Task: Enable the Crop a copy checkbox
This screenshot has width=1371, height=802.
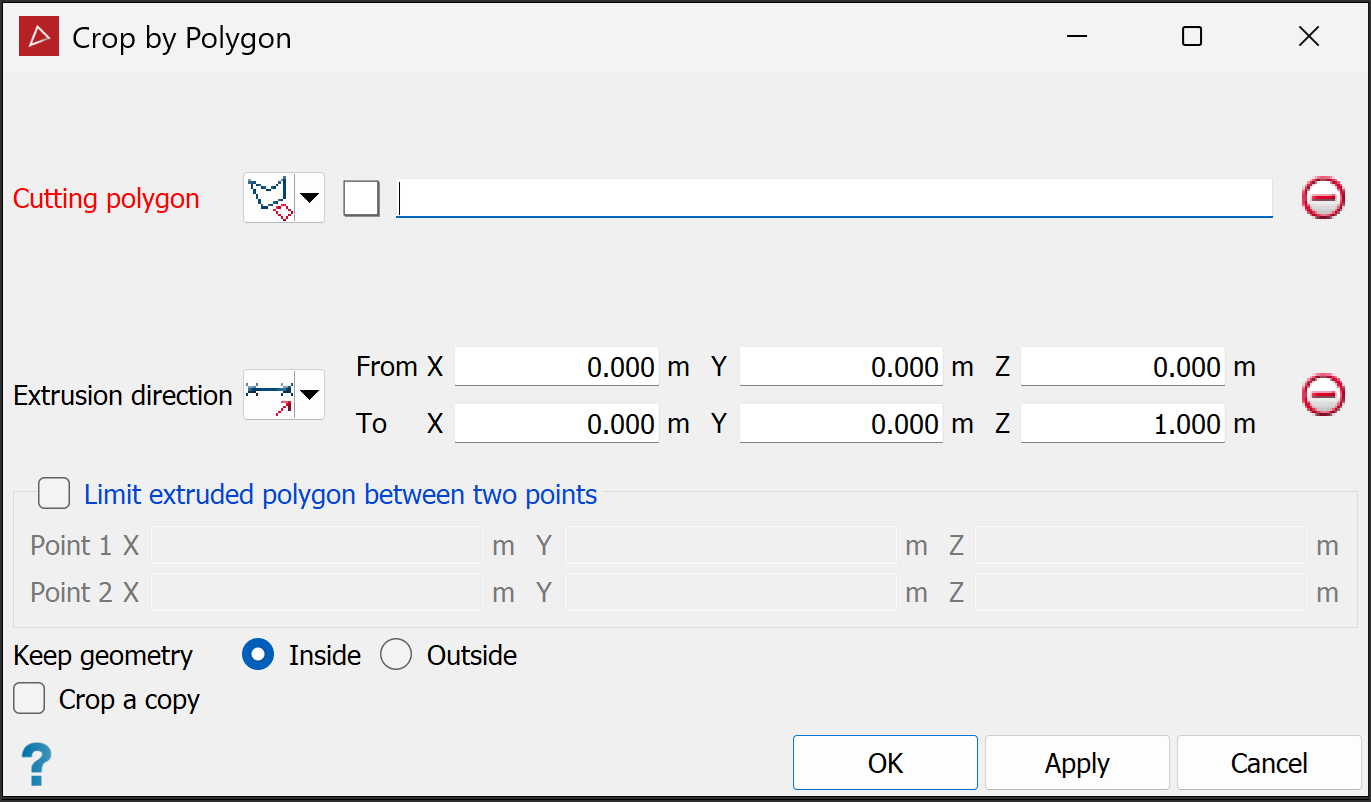Action: pos(30,699)
